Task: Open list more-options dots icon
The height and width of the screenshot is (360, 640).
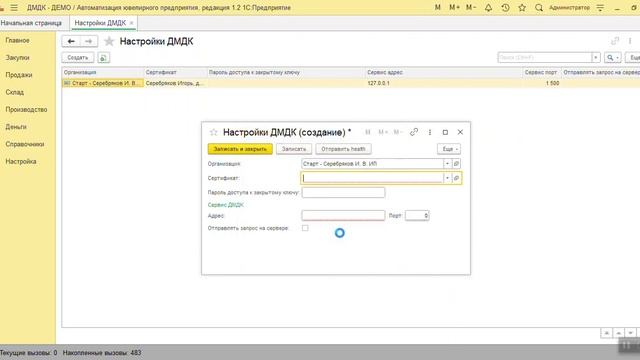Action: [630, 41]
